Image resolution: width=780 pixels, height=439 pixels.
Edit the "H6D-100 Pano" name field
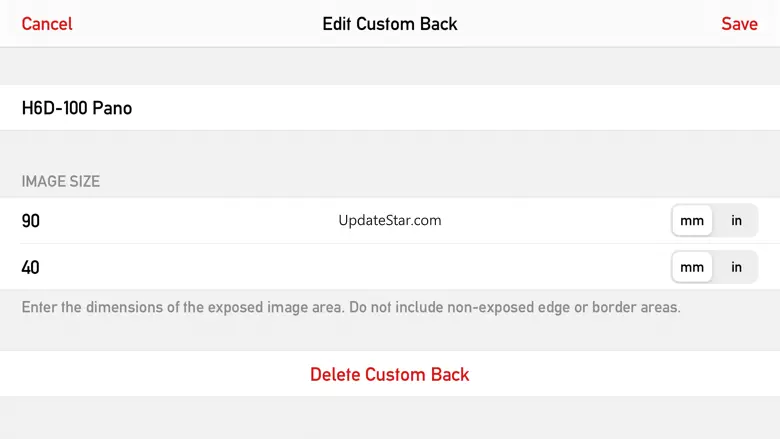(390, 108)
